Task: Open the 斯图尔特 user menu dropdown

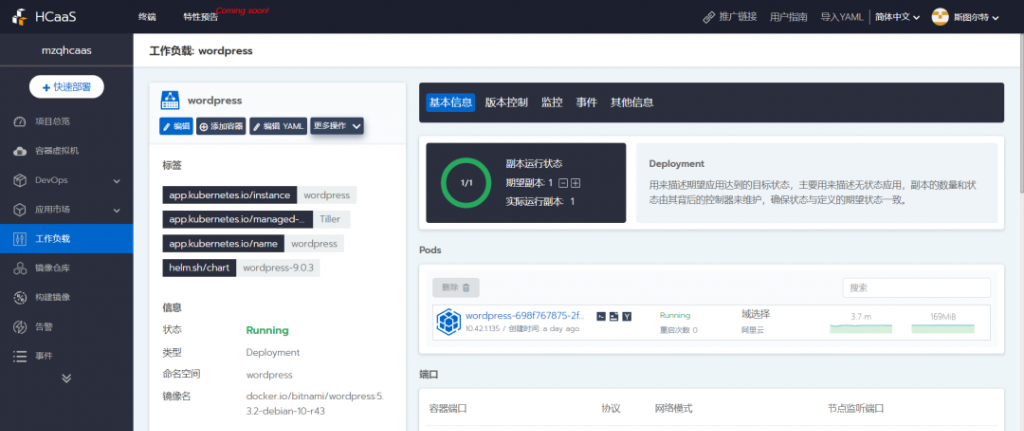Action: click(x=976, y=18)
